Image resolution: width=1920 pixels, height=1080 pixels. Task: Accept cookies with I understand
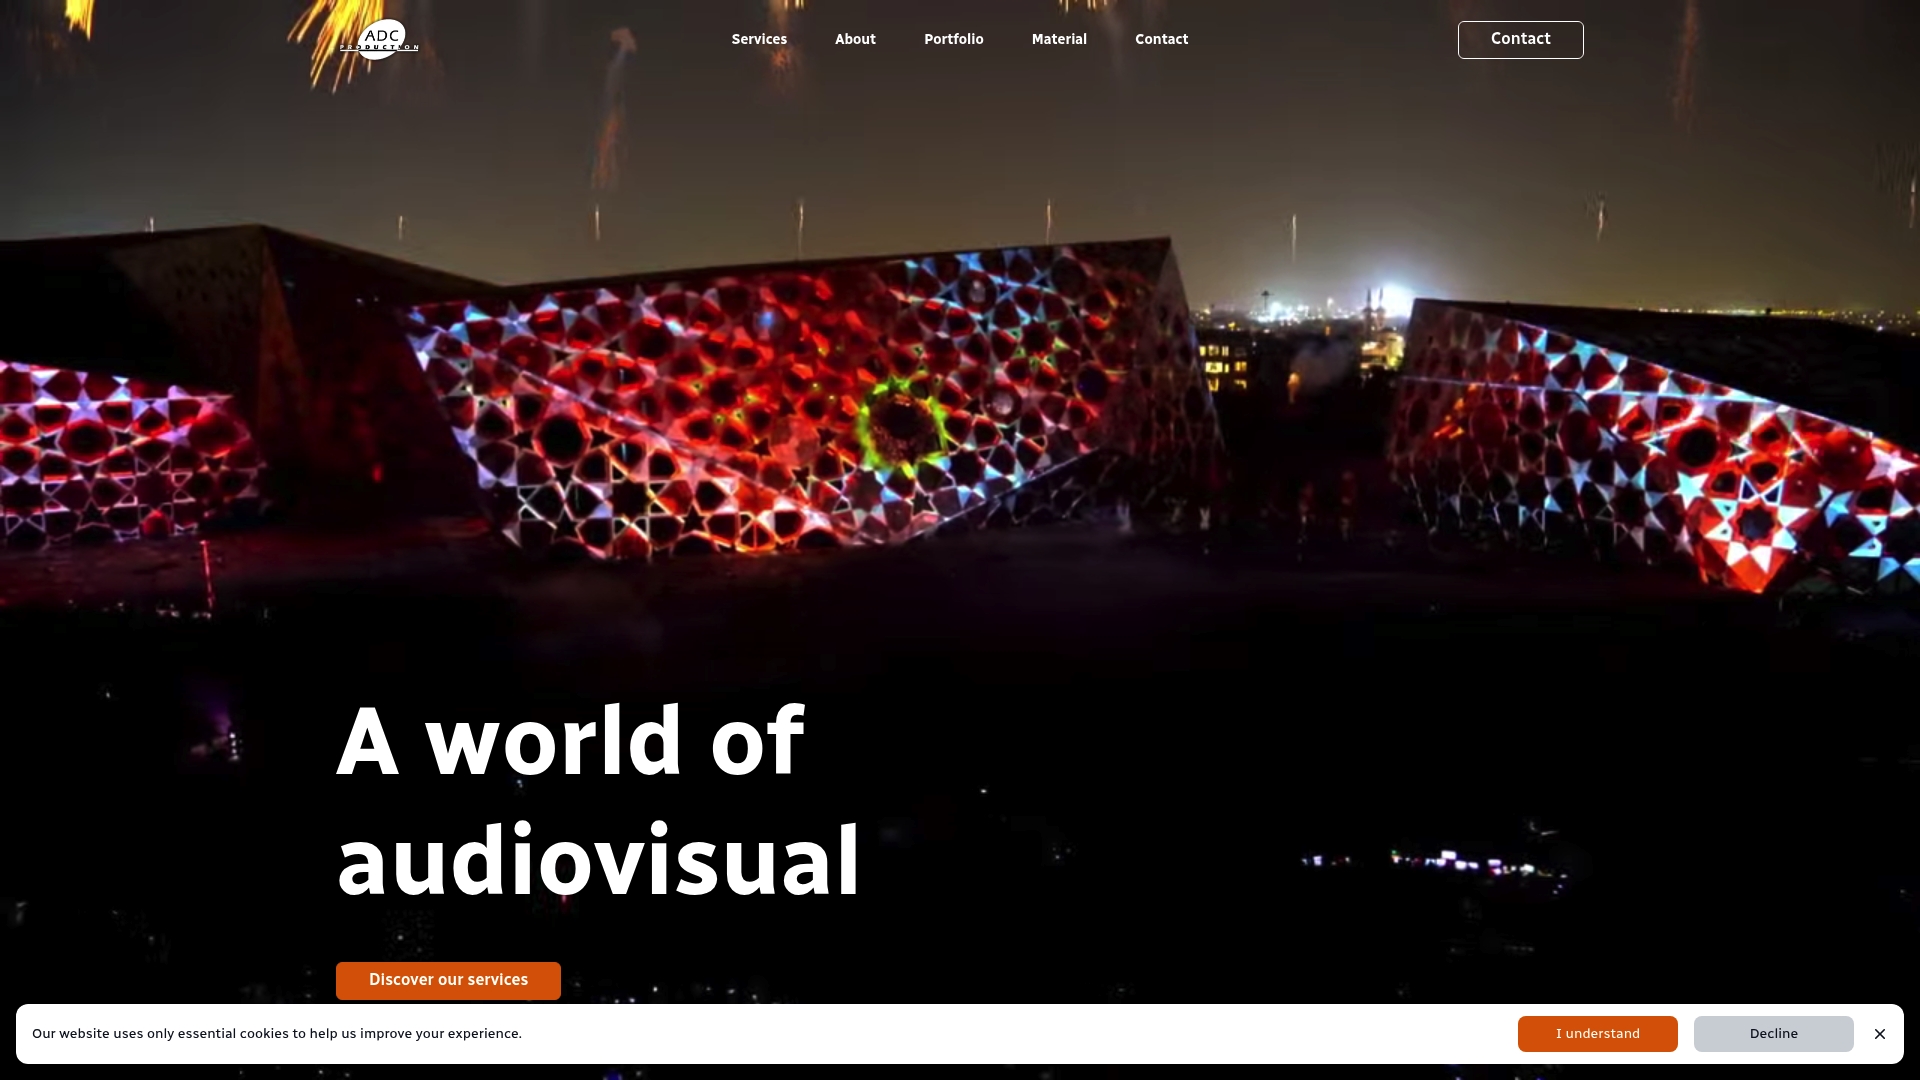[x=1597, y=1034]
